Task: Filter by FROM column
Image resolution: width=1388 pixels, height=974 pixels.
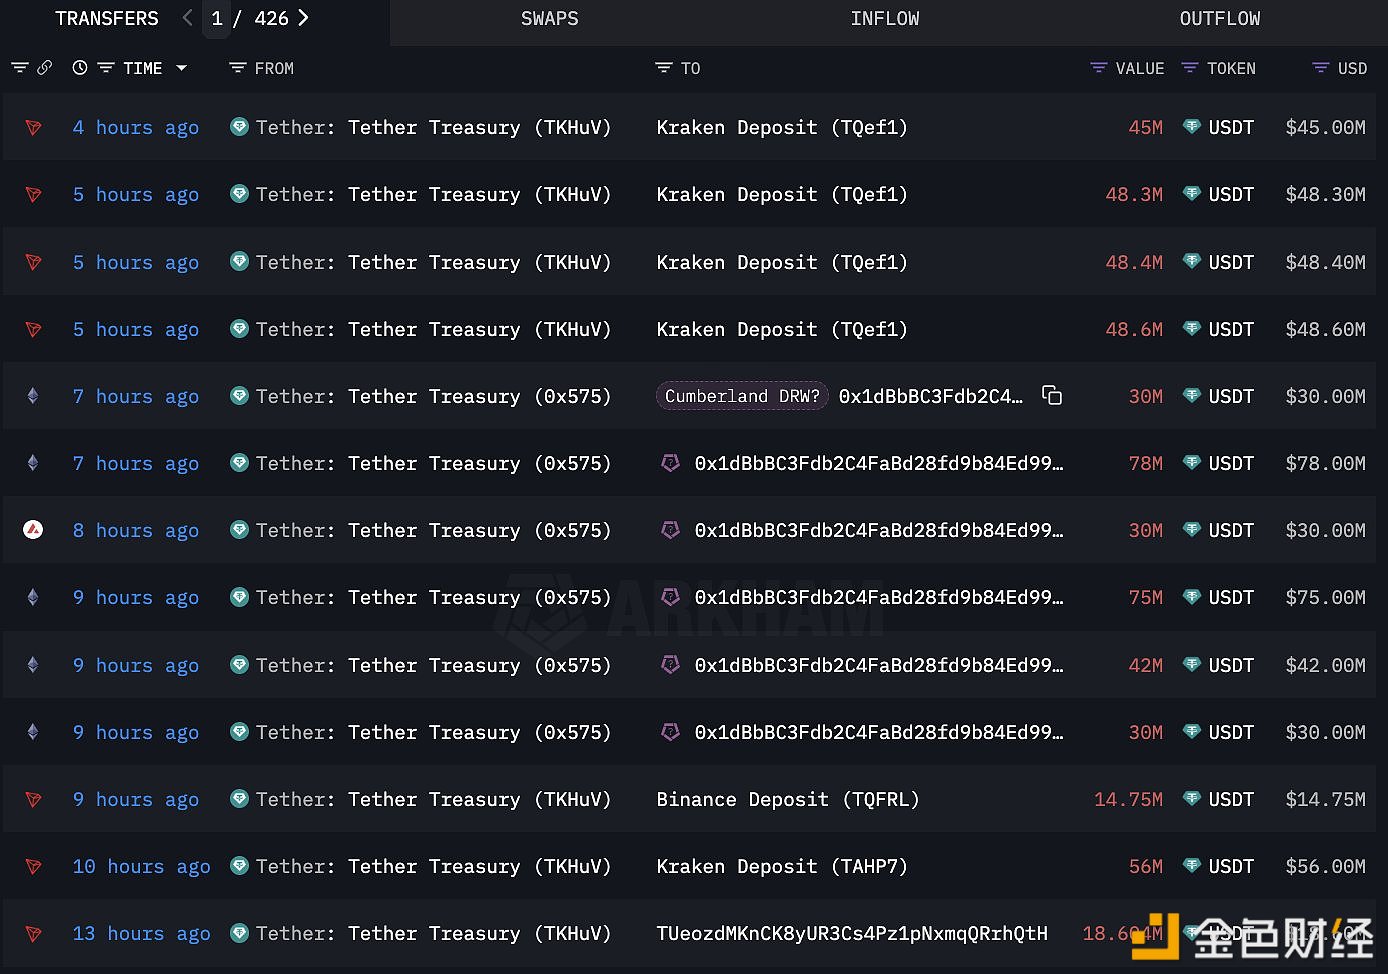Action: point(237,68)
